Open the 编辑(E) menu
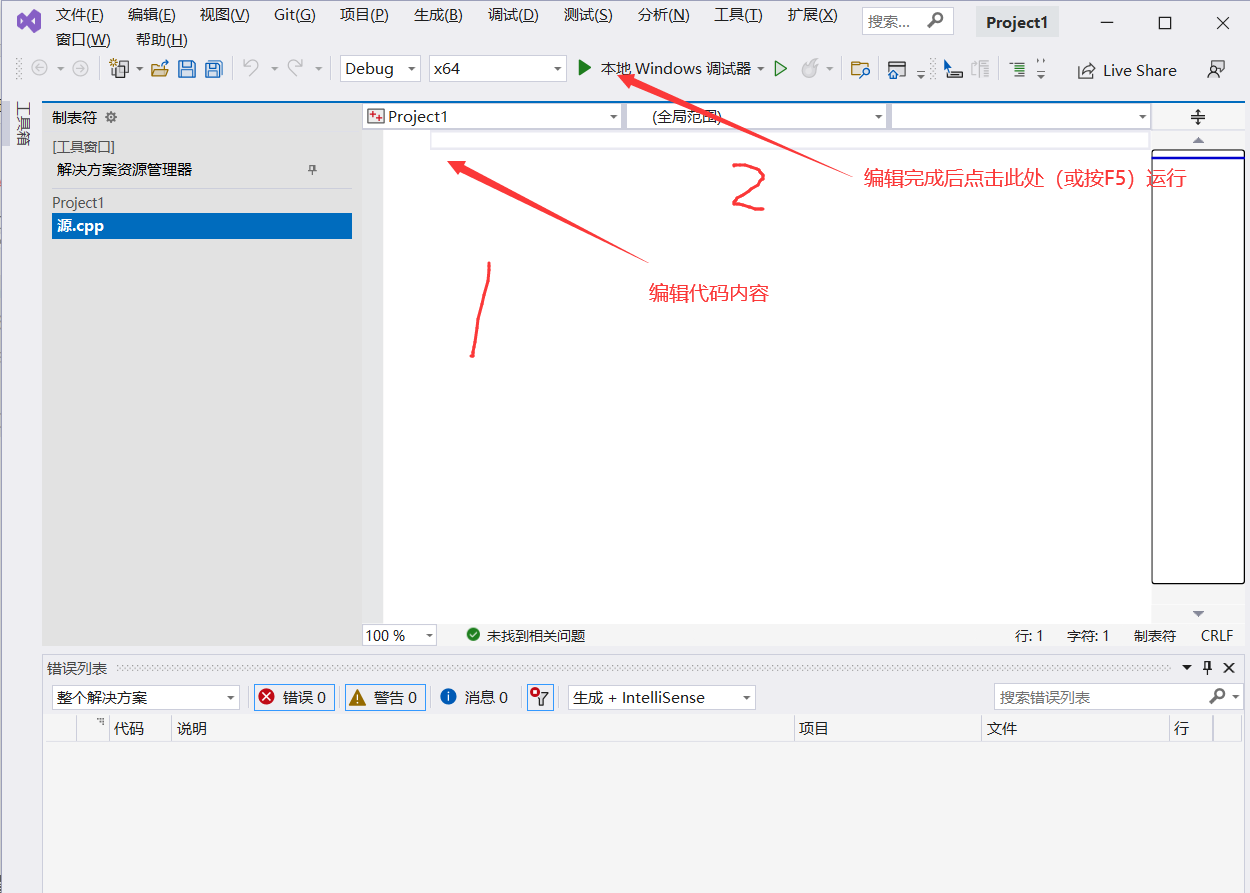The image size is (1250, 893). [x=152, y=15]
